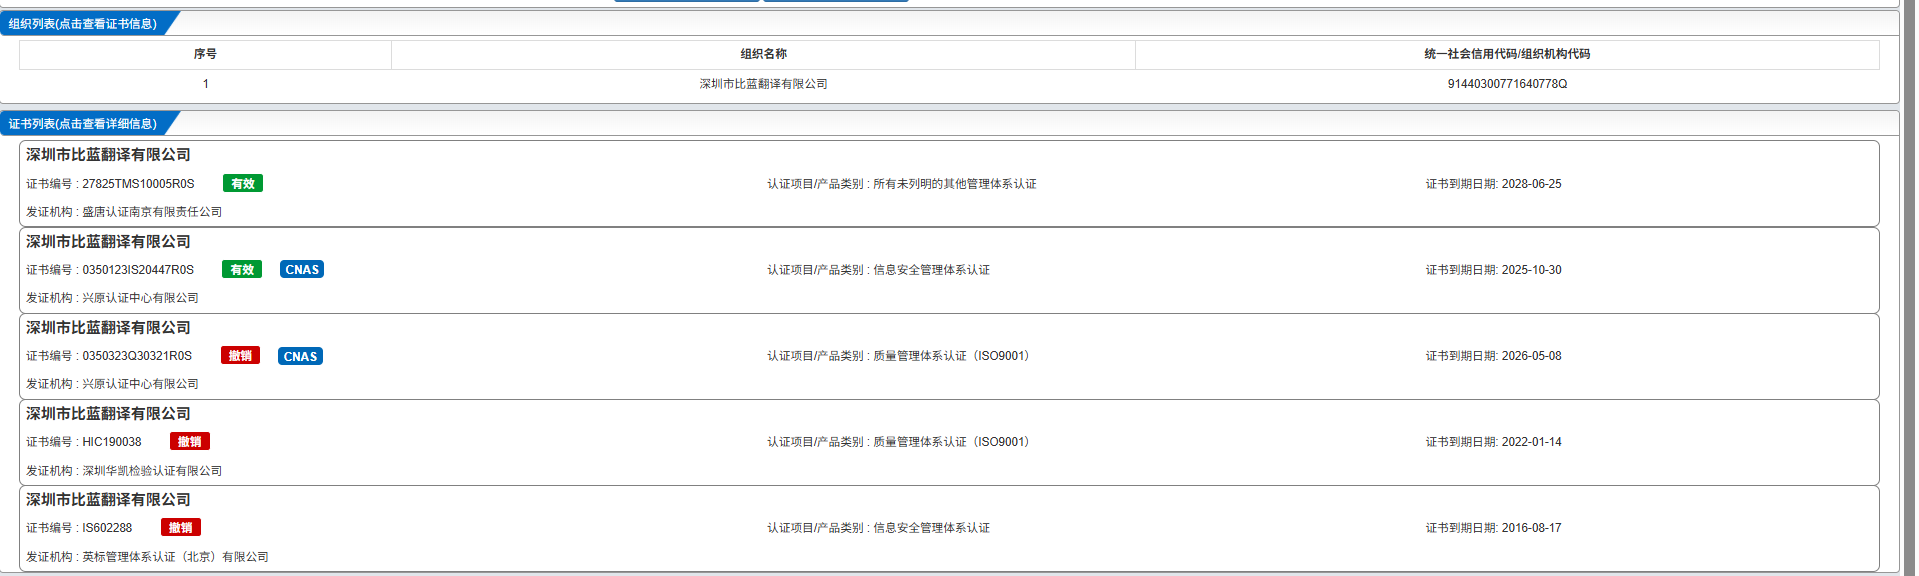Open certificate HIC190038 details
Image resolution: width=1919 pixels, height=576 pixels.
point(949,442)
